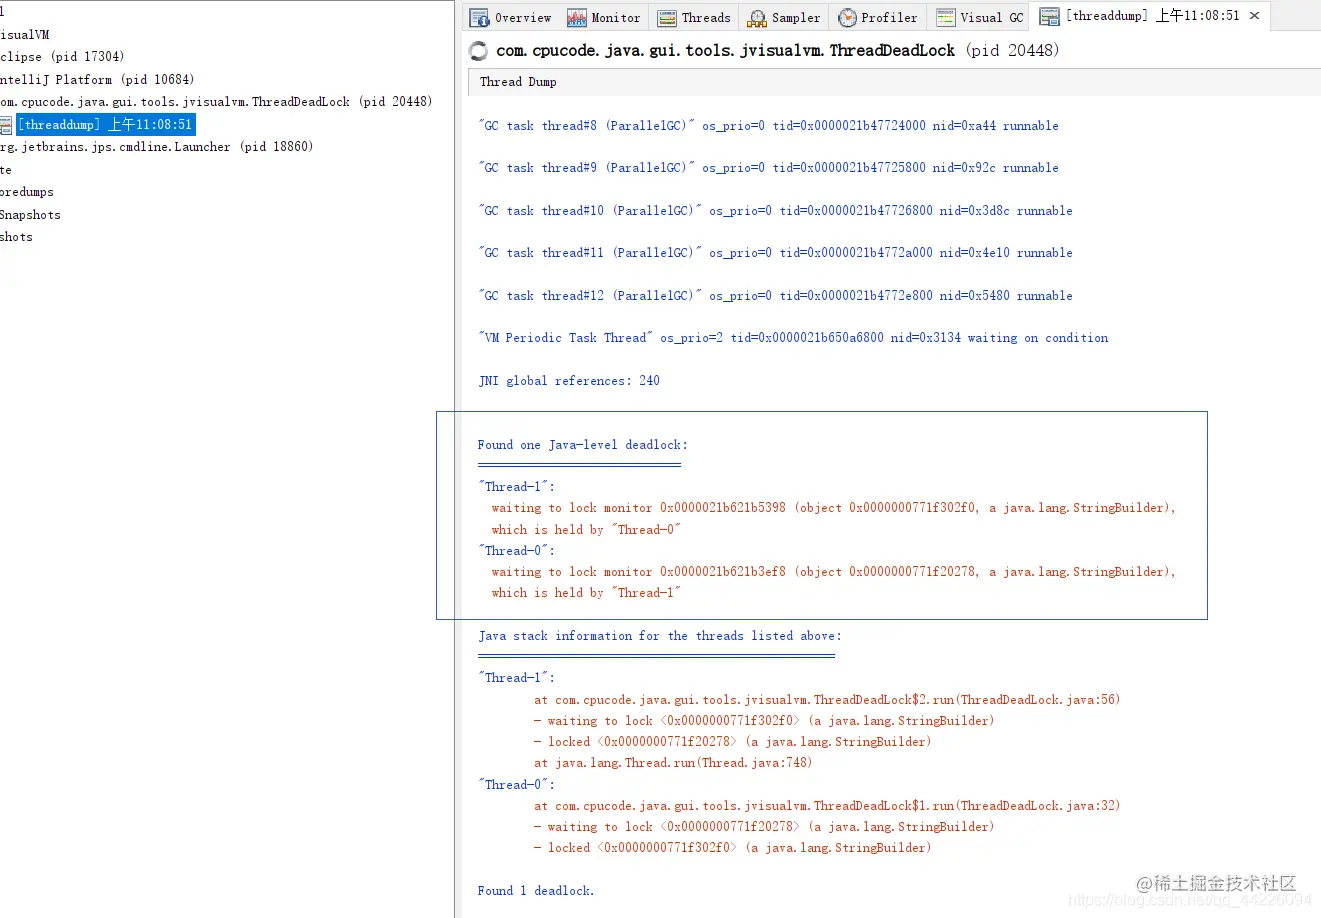
Task: Click the Thread Dump section header
Action: (894, 82)
